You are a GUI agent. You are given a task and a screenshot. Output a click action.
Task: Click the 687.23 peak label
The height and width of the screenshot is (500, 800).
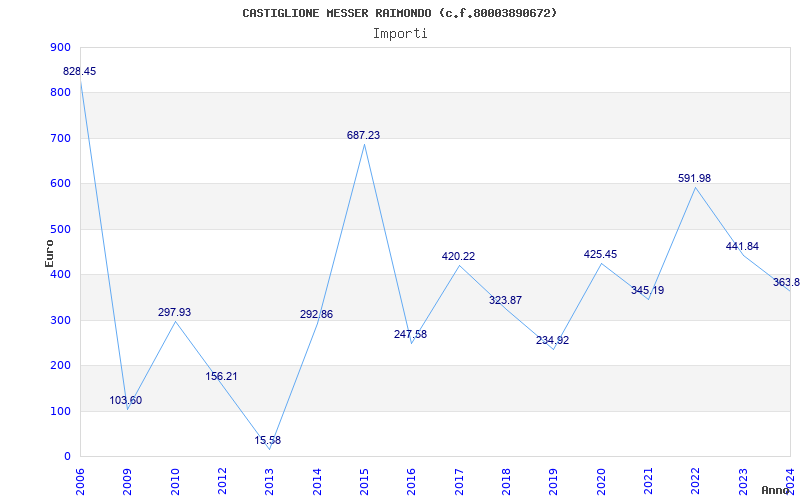(363, 135)
